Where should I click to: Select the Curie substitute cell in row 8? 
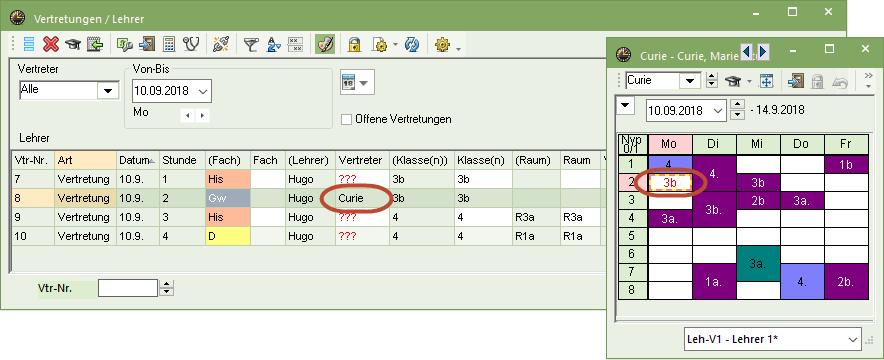pyautogui.click(x=362, y=198)
